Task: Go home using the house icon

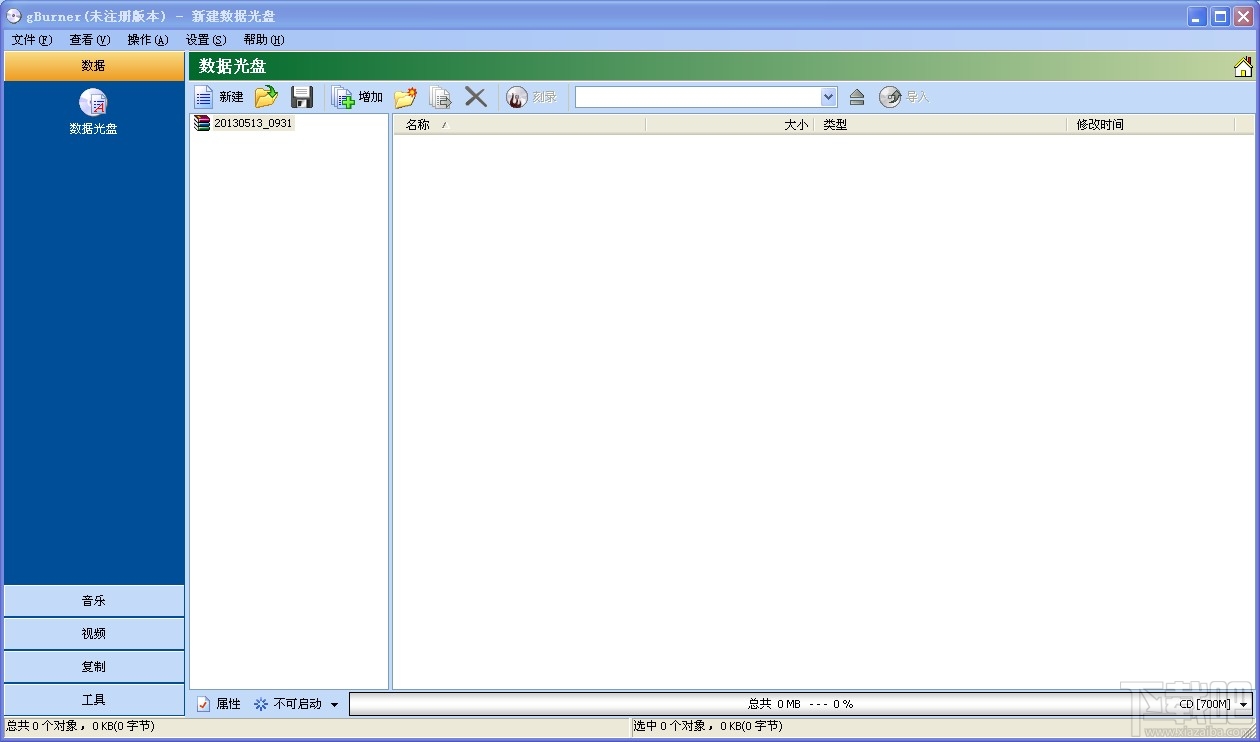Action: [x=1243, y=67]
